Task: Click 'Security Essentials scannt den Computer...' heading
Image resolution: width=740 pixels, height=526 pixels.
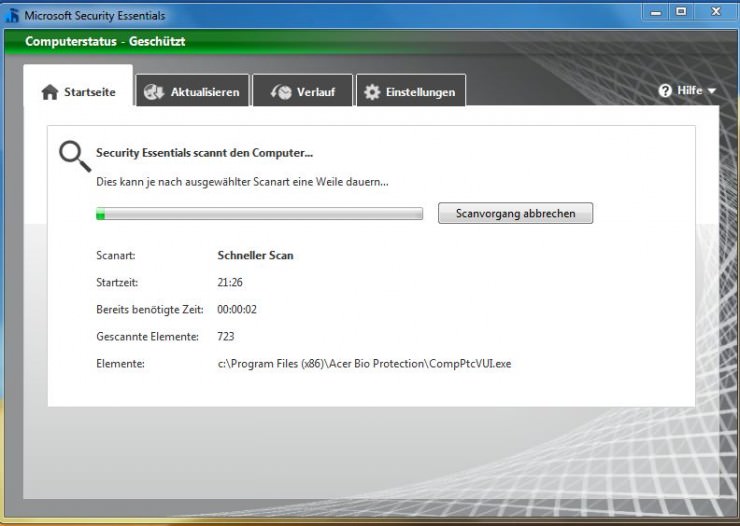Action: click(204, 153)
